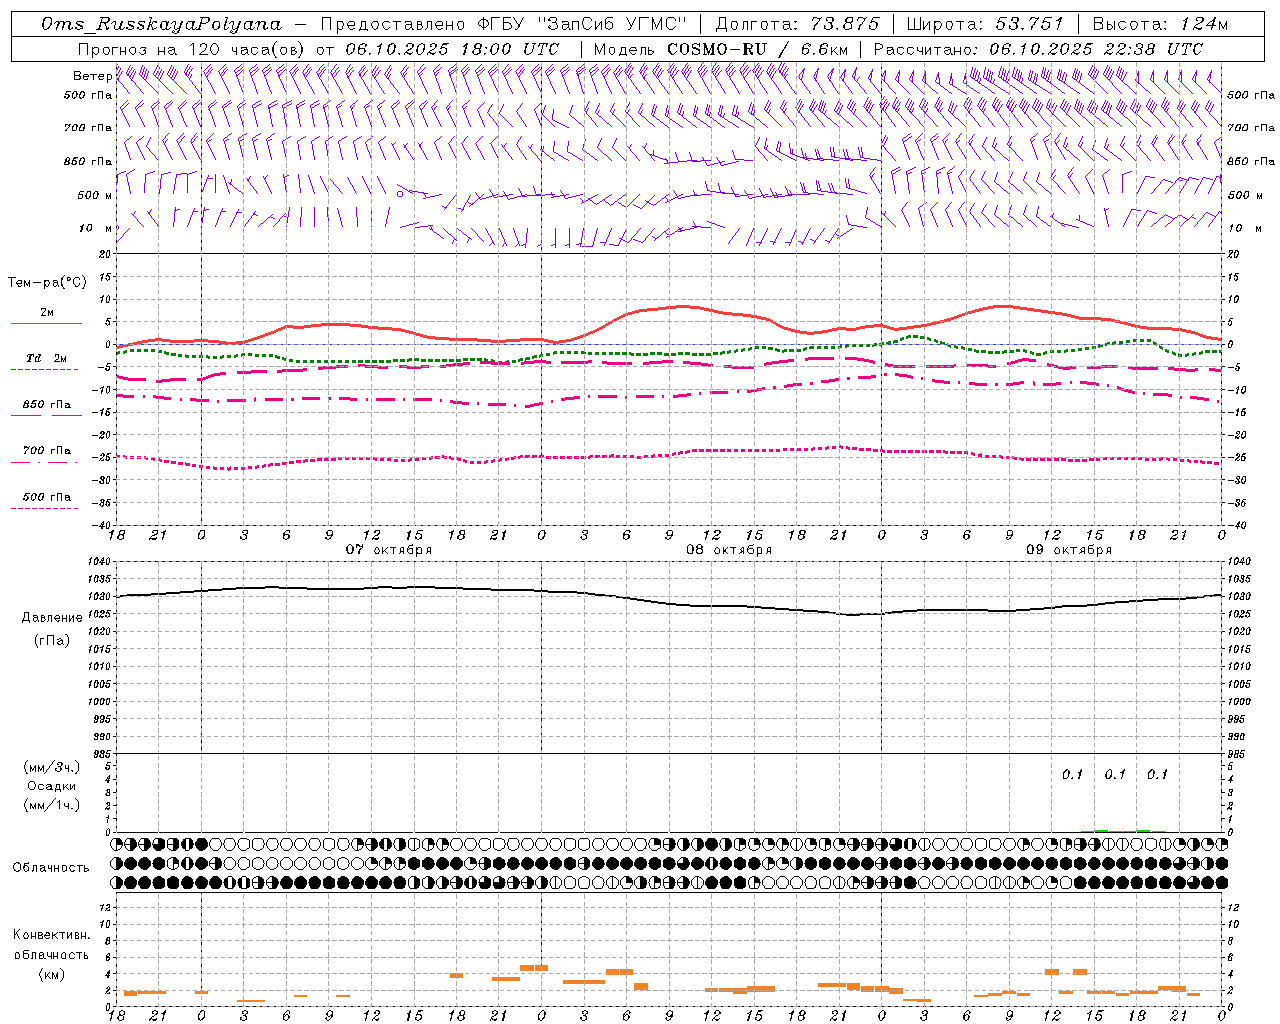Click the Осадки precipitation label
Screen dimensions: 1280x1024
pos(52,786)
